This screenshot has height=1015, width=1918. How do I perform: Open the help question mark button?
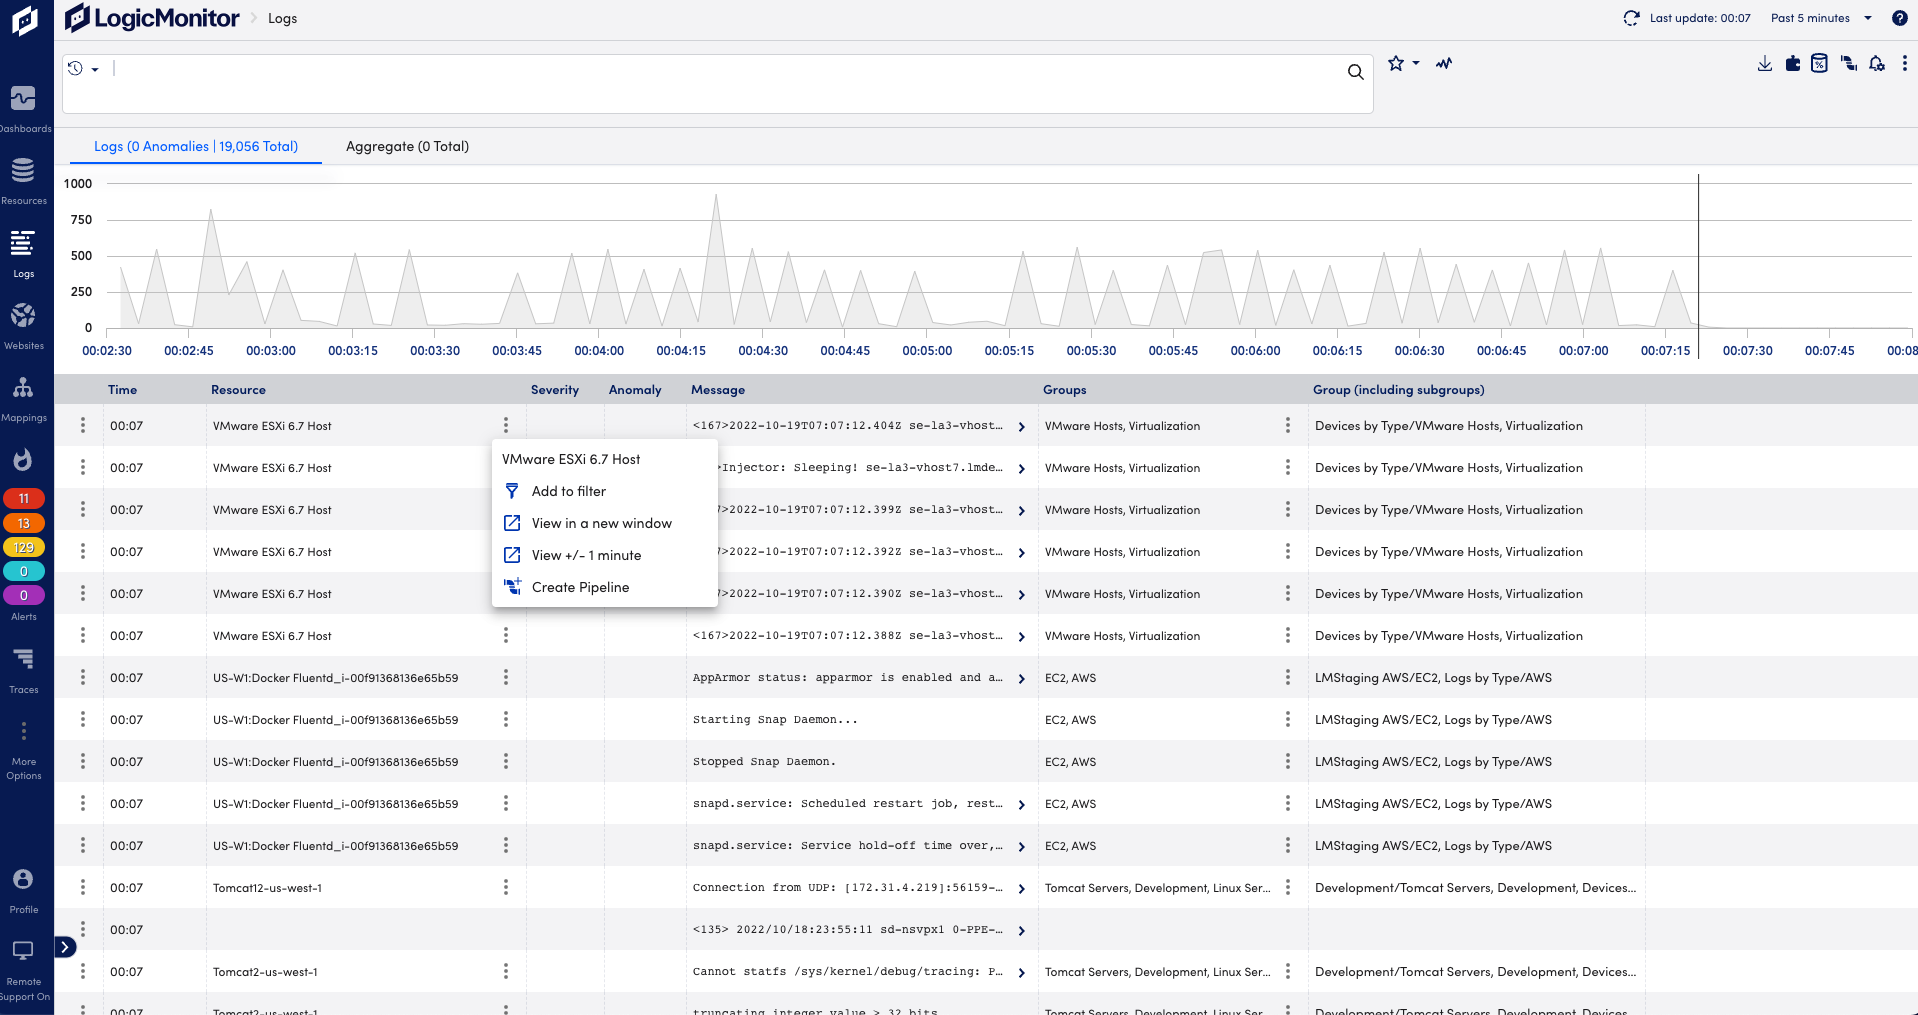(1901, 17)
